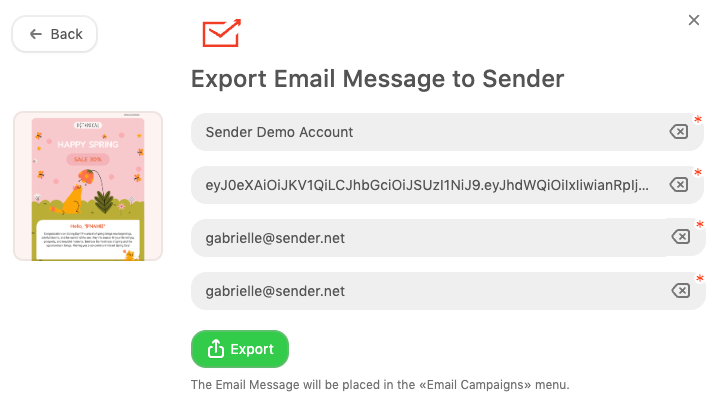
Task: Click the SALE 30% badge in the preview
Action: click(x=88, y=159)
